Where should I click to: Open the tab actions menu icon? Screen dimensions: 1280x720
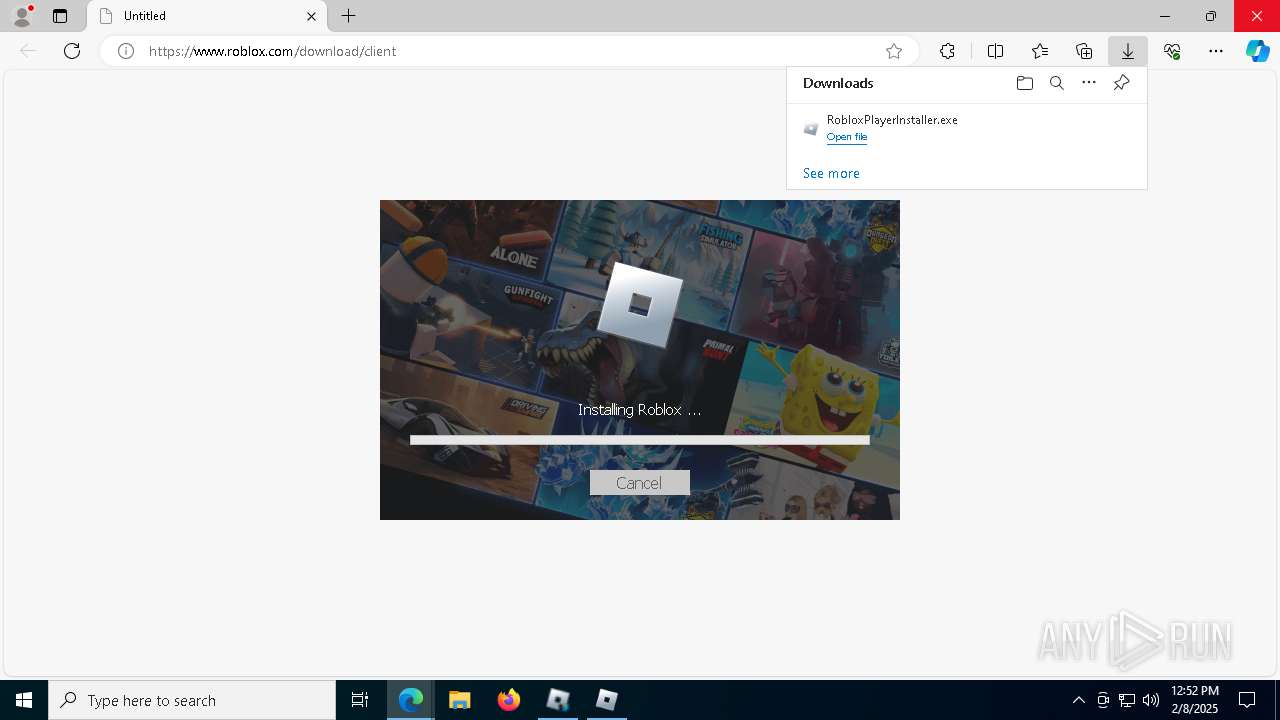pos(60,16)
